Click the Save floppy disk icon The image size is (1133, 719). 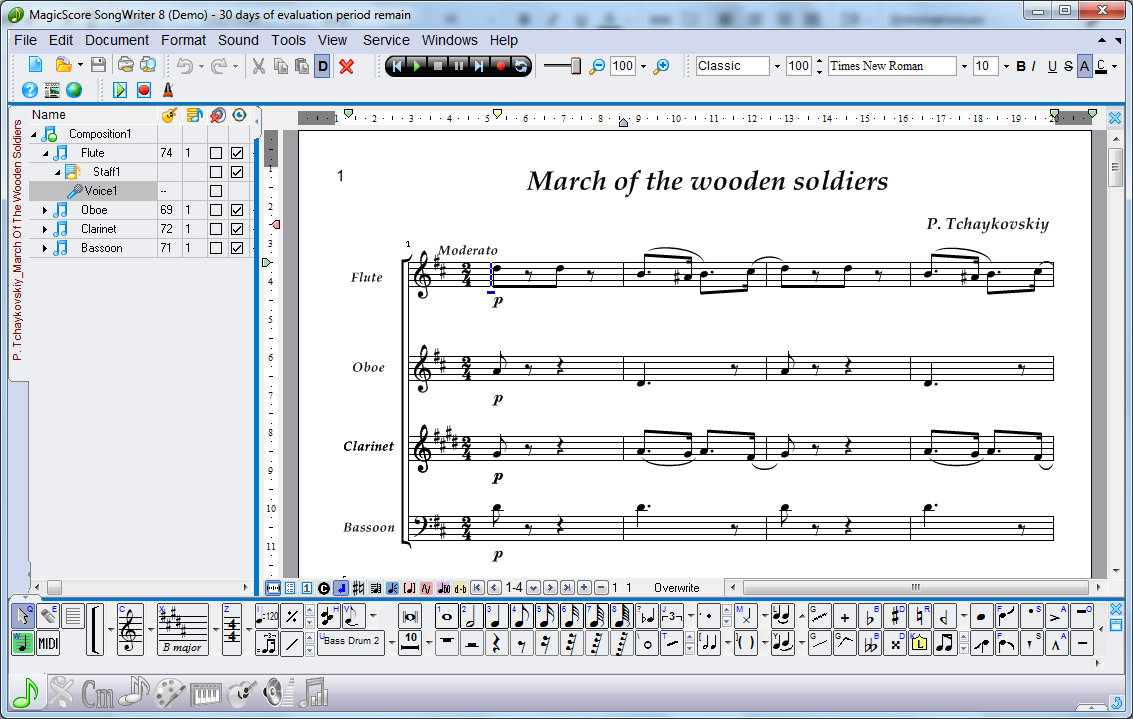pyautogui.click(x=98, y=66)
